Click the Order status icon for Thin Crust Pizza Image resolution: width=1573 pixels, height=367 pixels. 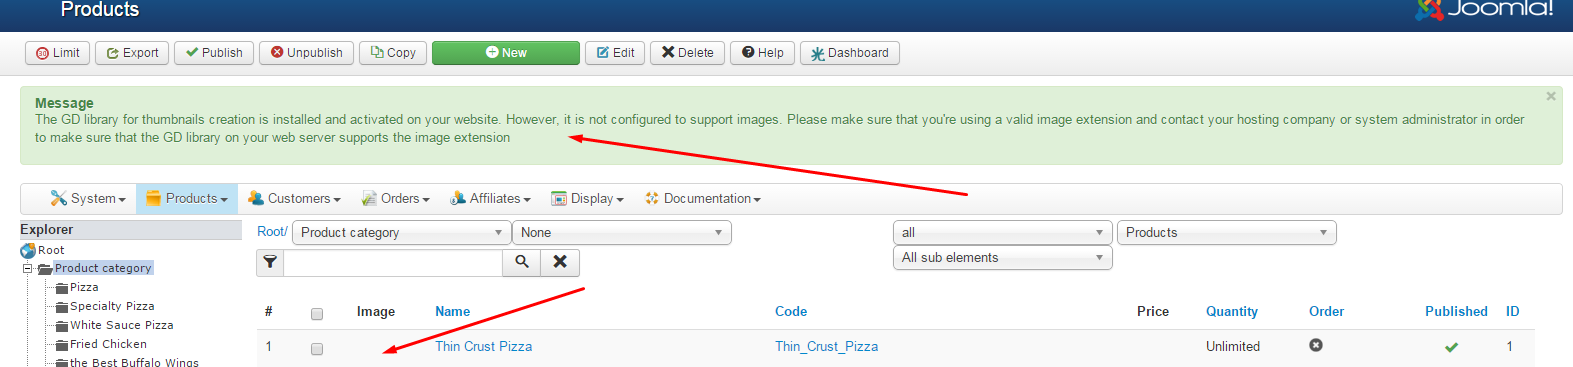tap(1316, 345)
